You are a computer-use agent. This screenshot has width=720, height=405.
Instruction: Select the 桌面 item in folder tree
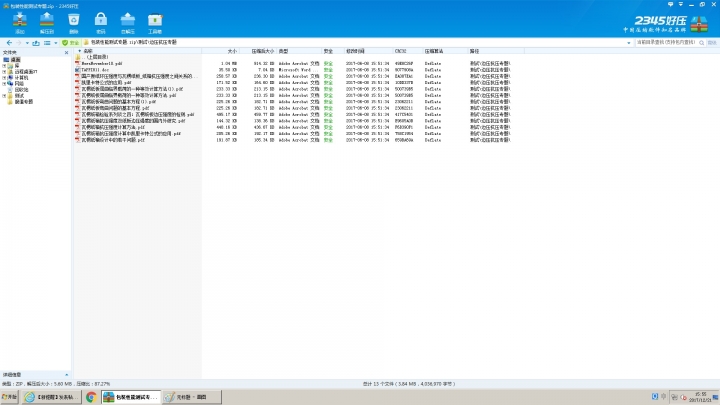pyautogui.click(x=15, y=59)
